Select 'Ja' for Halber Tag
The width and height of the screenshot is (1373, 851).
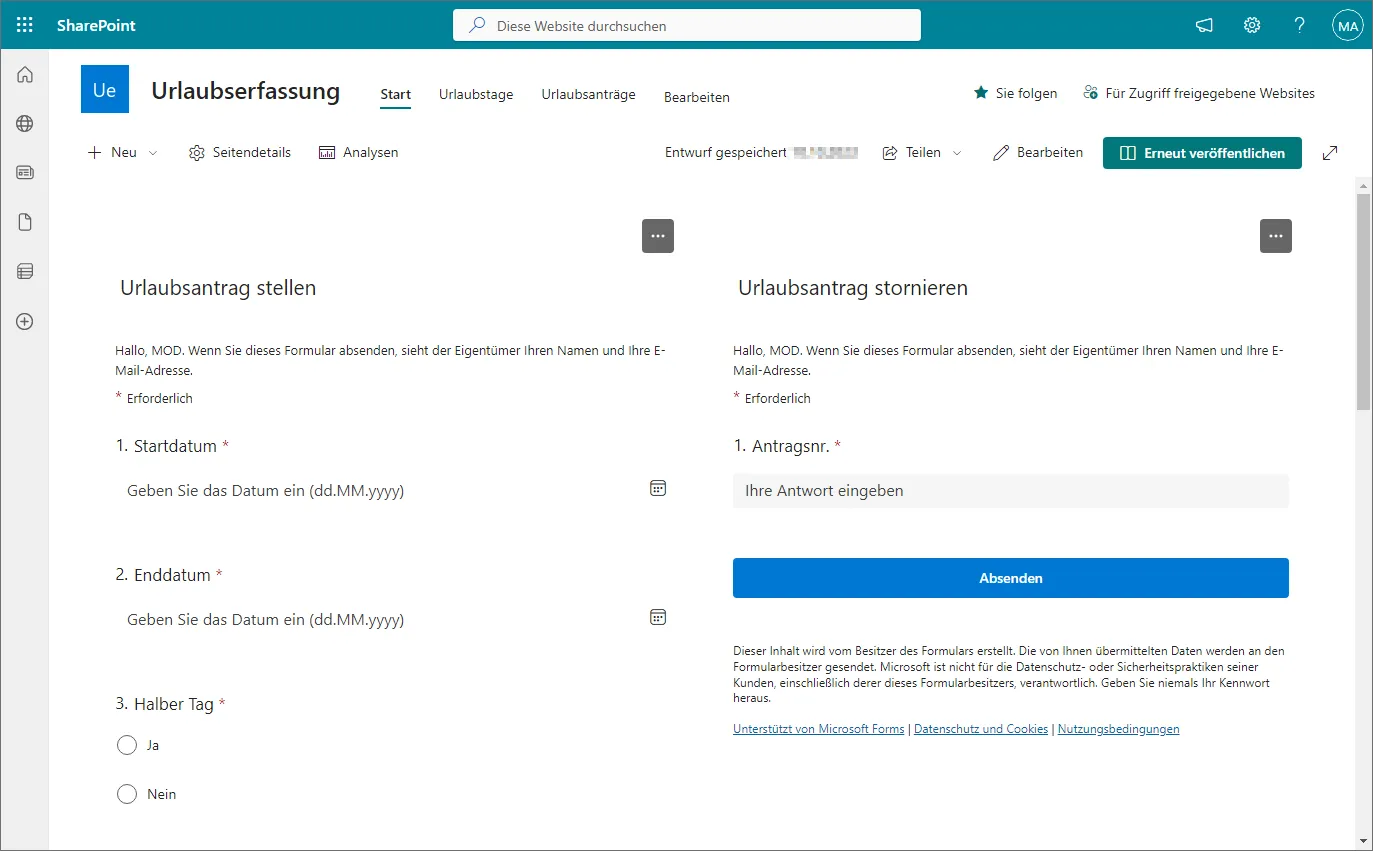click(127, 745)
